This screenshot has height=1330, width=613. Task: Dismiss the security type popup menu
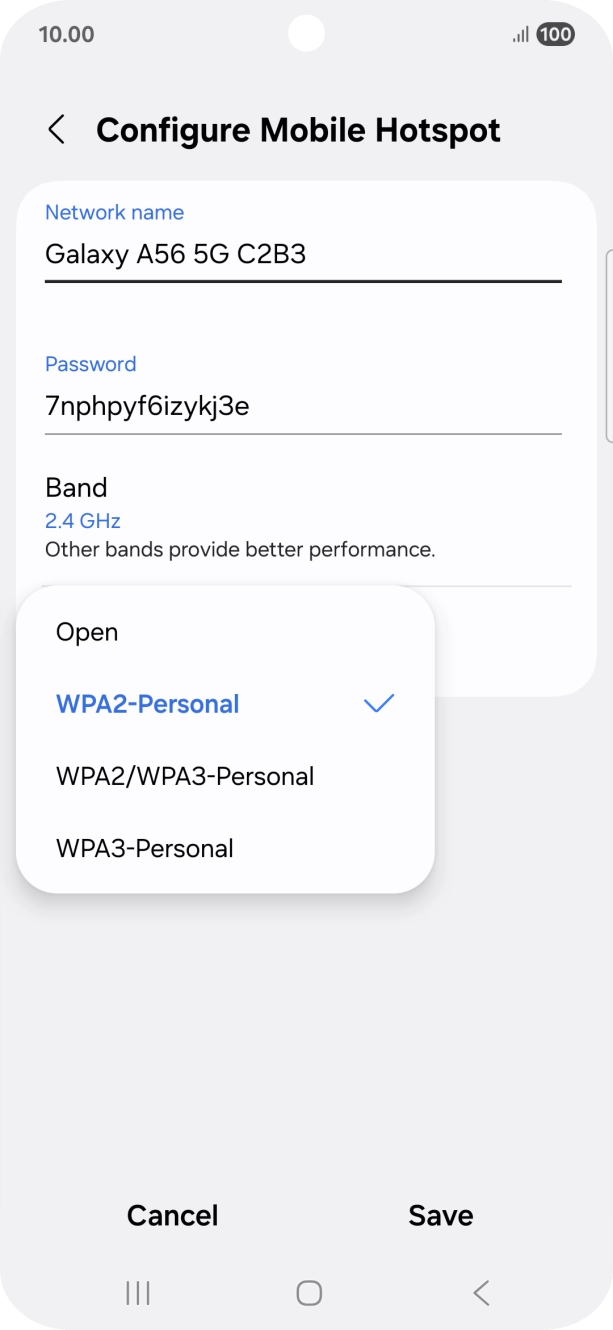coord(520,1000)
